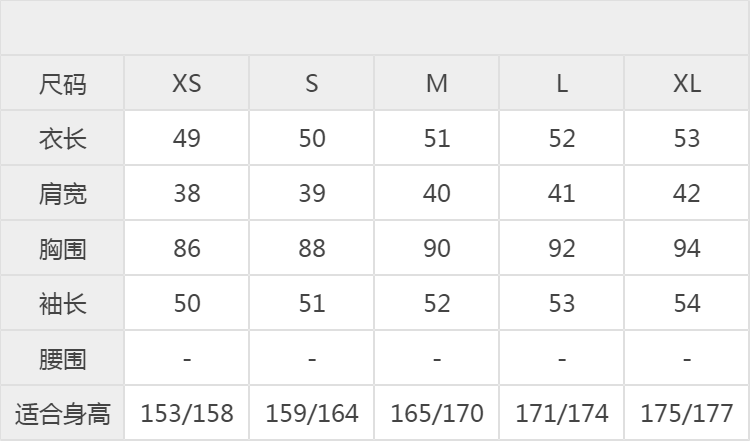Viewport: 750px width, 441px height.
Task: Click the 适合身高 row label
Action: tap(62, 414)
